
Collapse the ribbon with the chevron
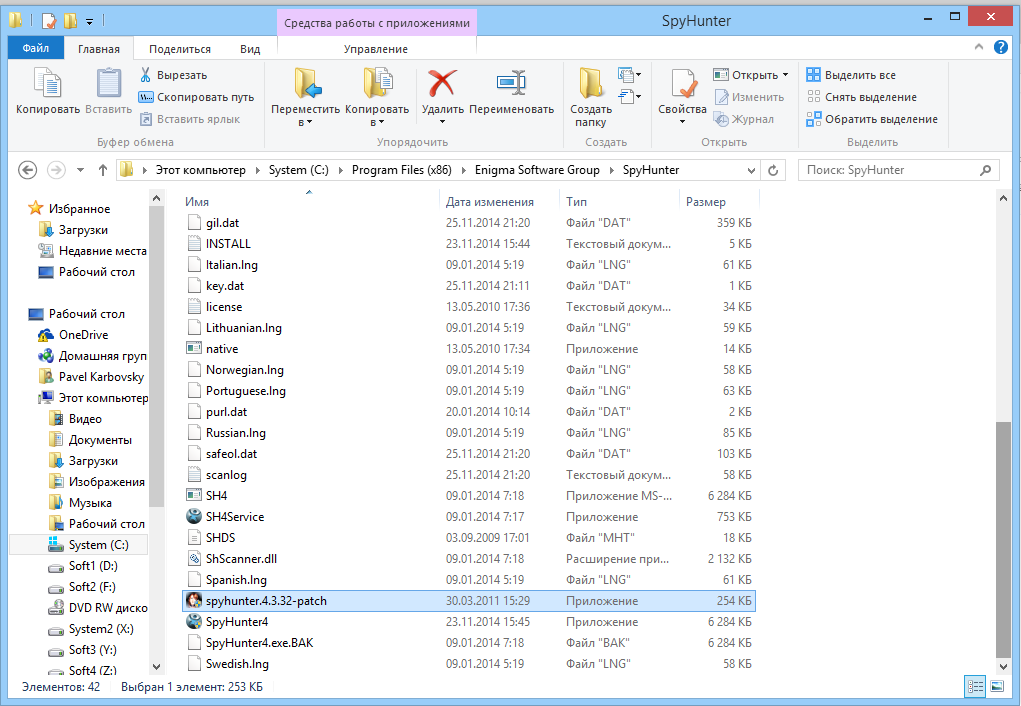[979, 47]
